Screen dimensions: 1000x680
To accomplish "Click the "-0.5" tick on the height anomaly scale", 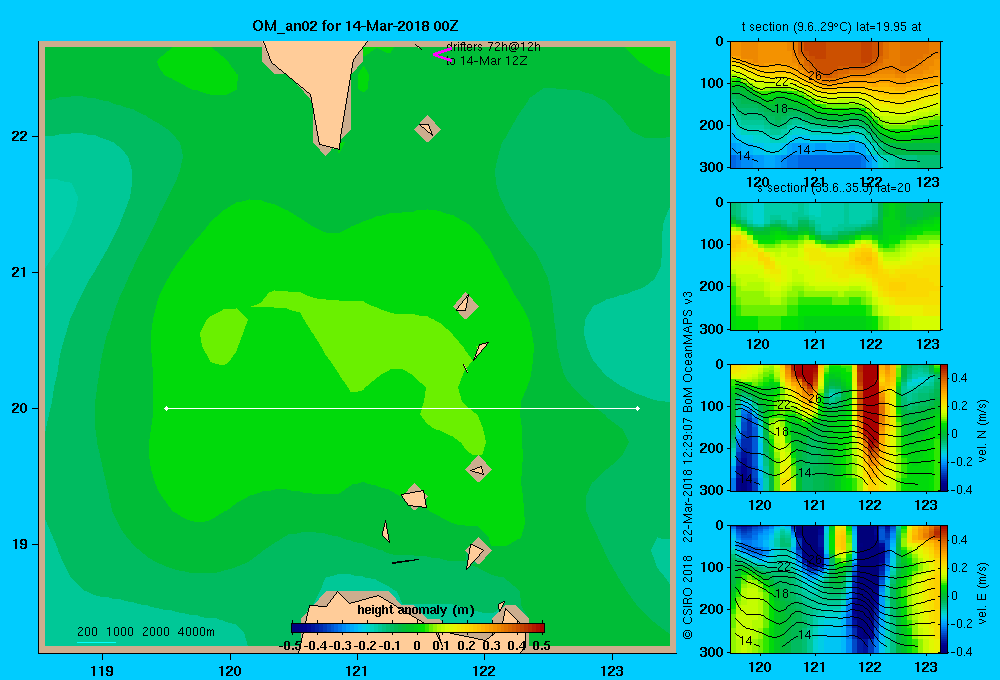I will [290, 646].
